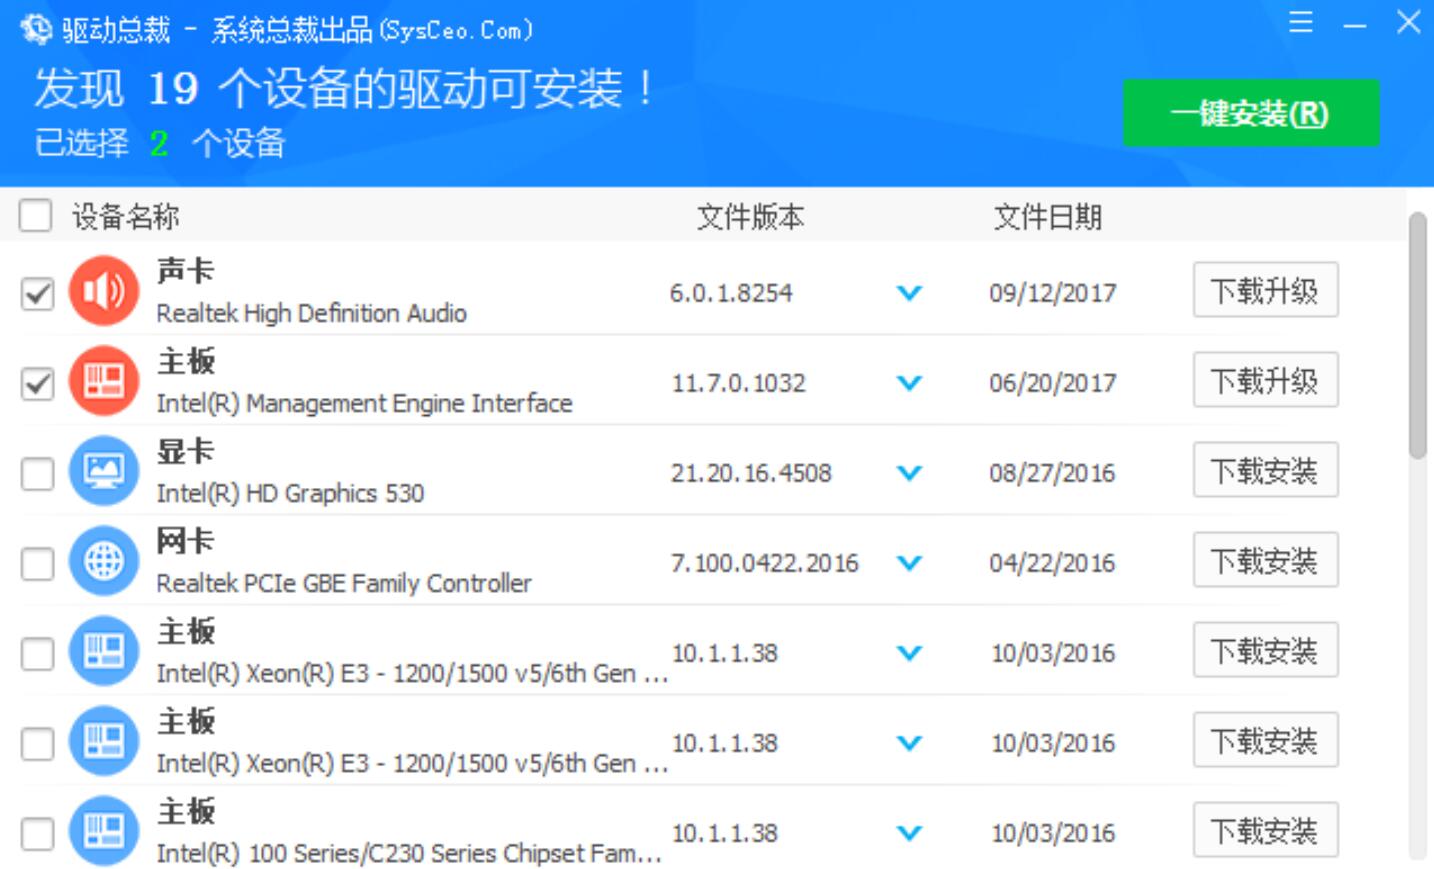Viewport: 1434px width, 869px height.
Task: Check the Intel HD Graphics 530 checkbox
Action: click(x=38, y=473)
